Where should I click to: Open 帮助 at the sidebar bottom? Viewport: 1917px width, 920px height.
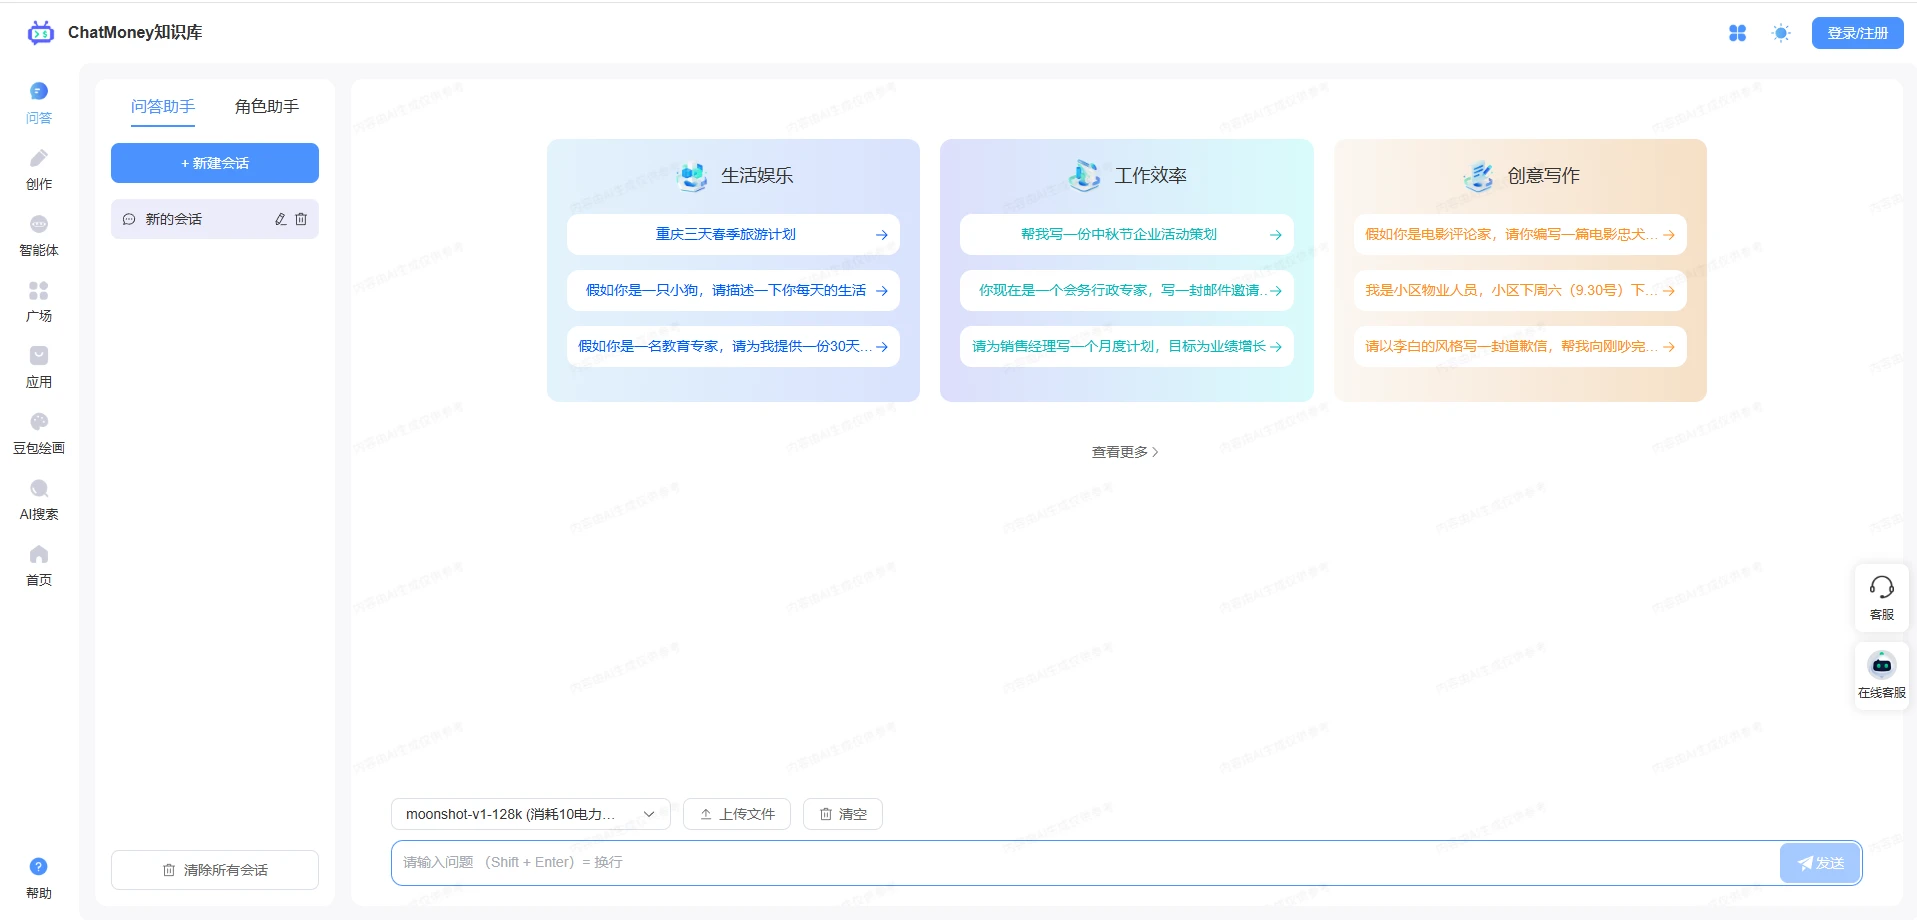[x=39, y=878]
